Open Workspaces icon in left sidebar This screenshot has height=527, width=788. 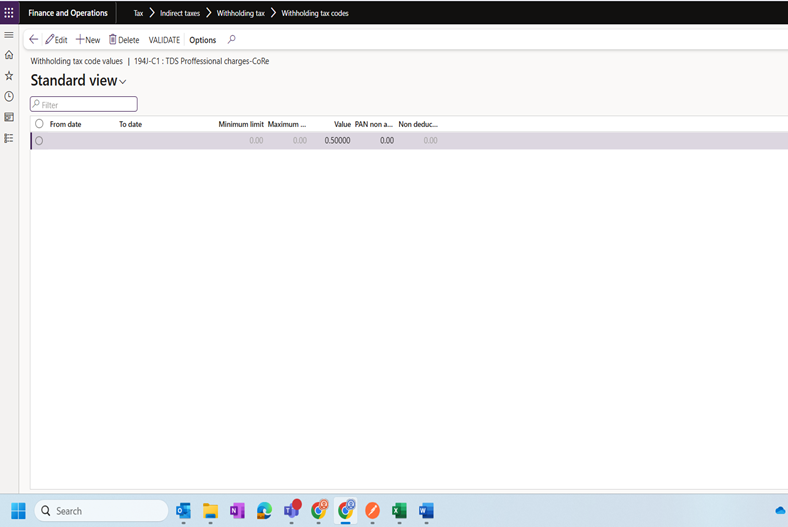click(9, 117)
